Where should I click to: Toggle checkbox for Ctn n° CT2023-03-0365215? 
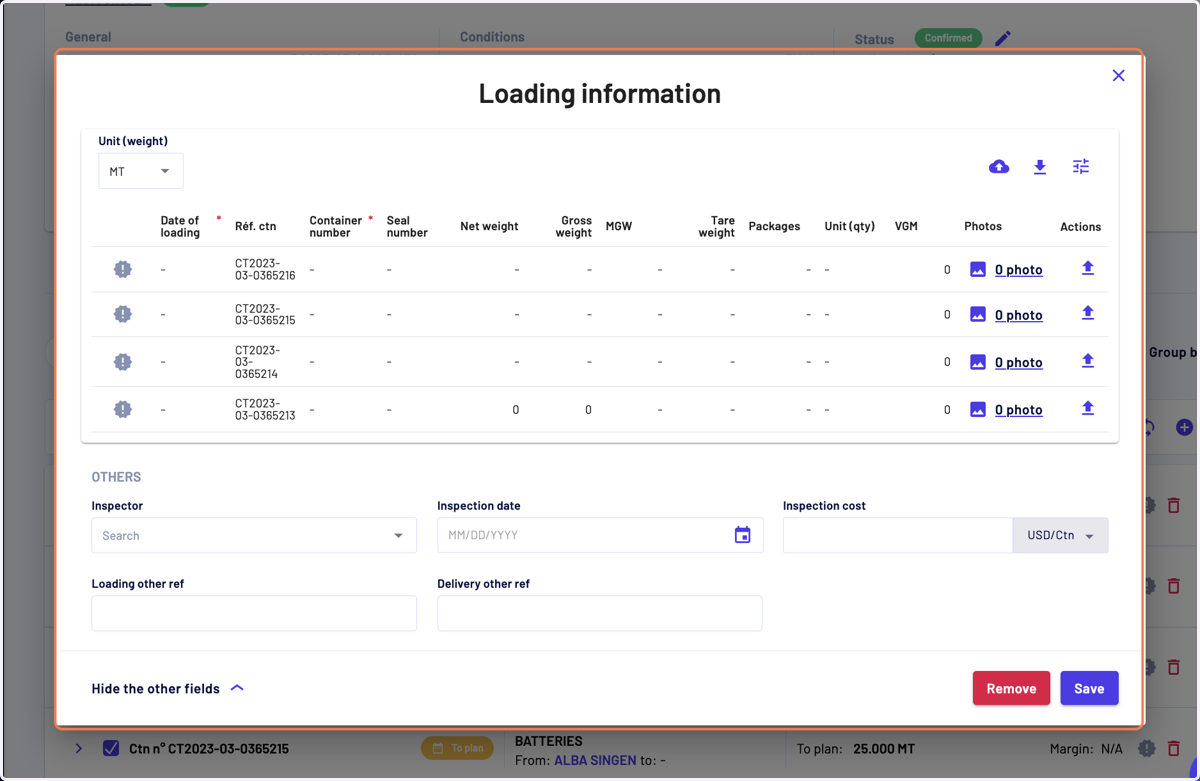pos(111,748)
